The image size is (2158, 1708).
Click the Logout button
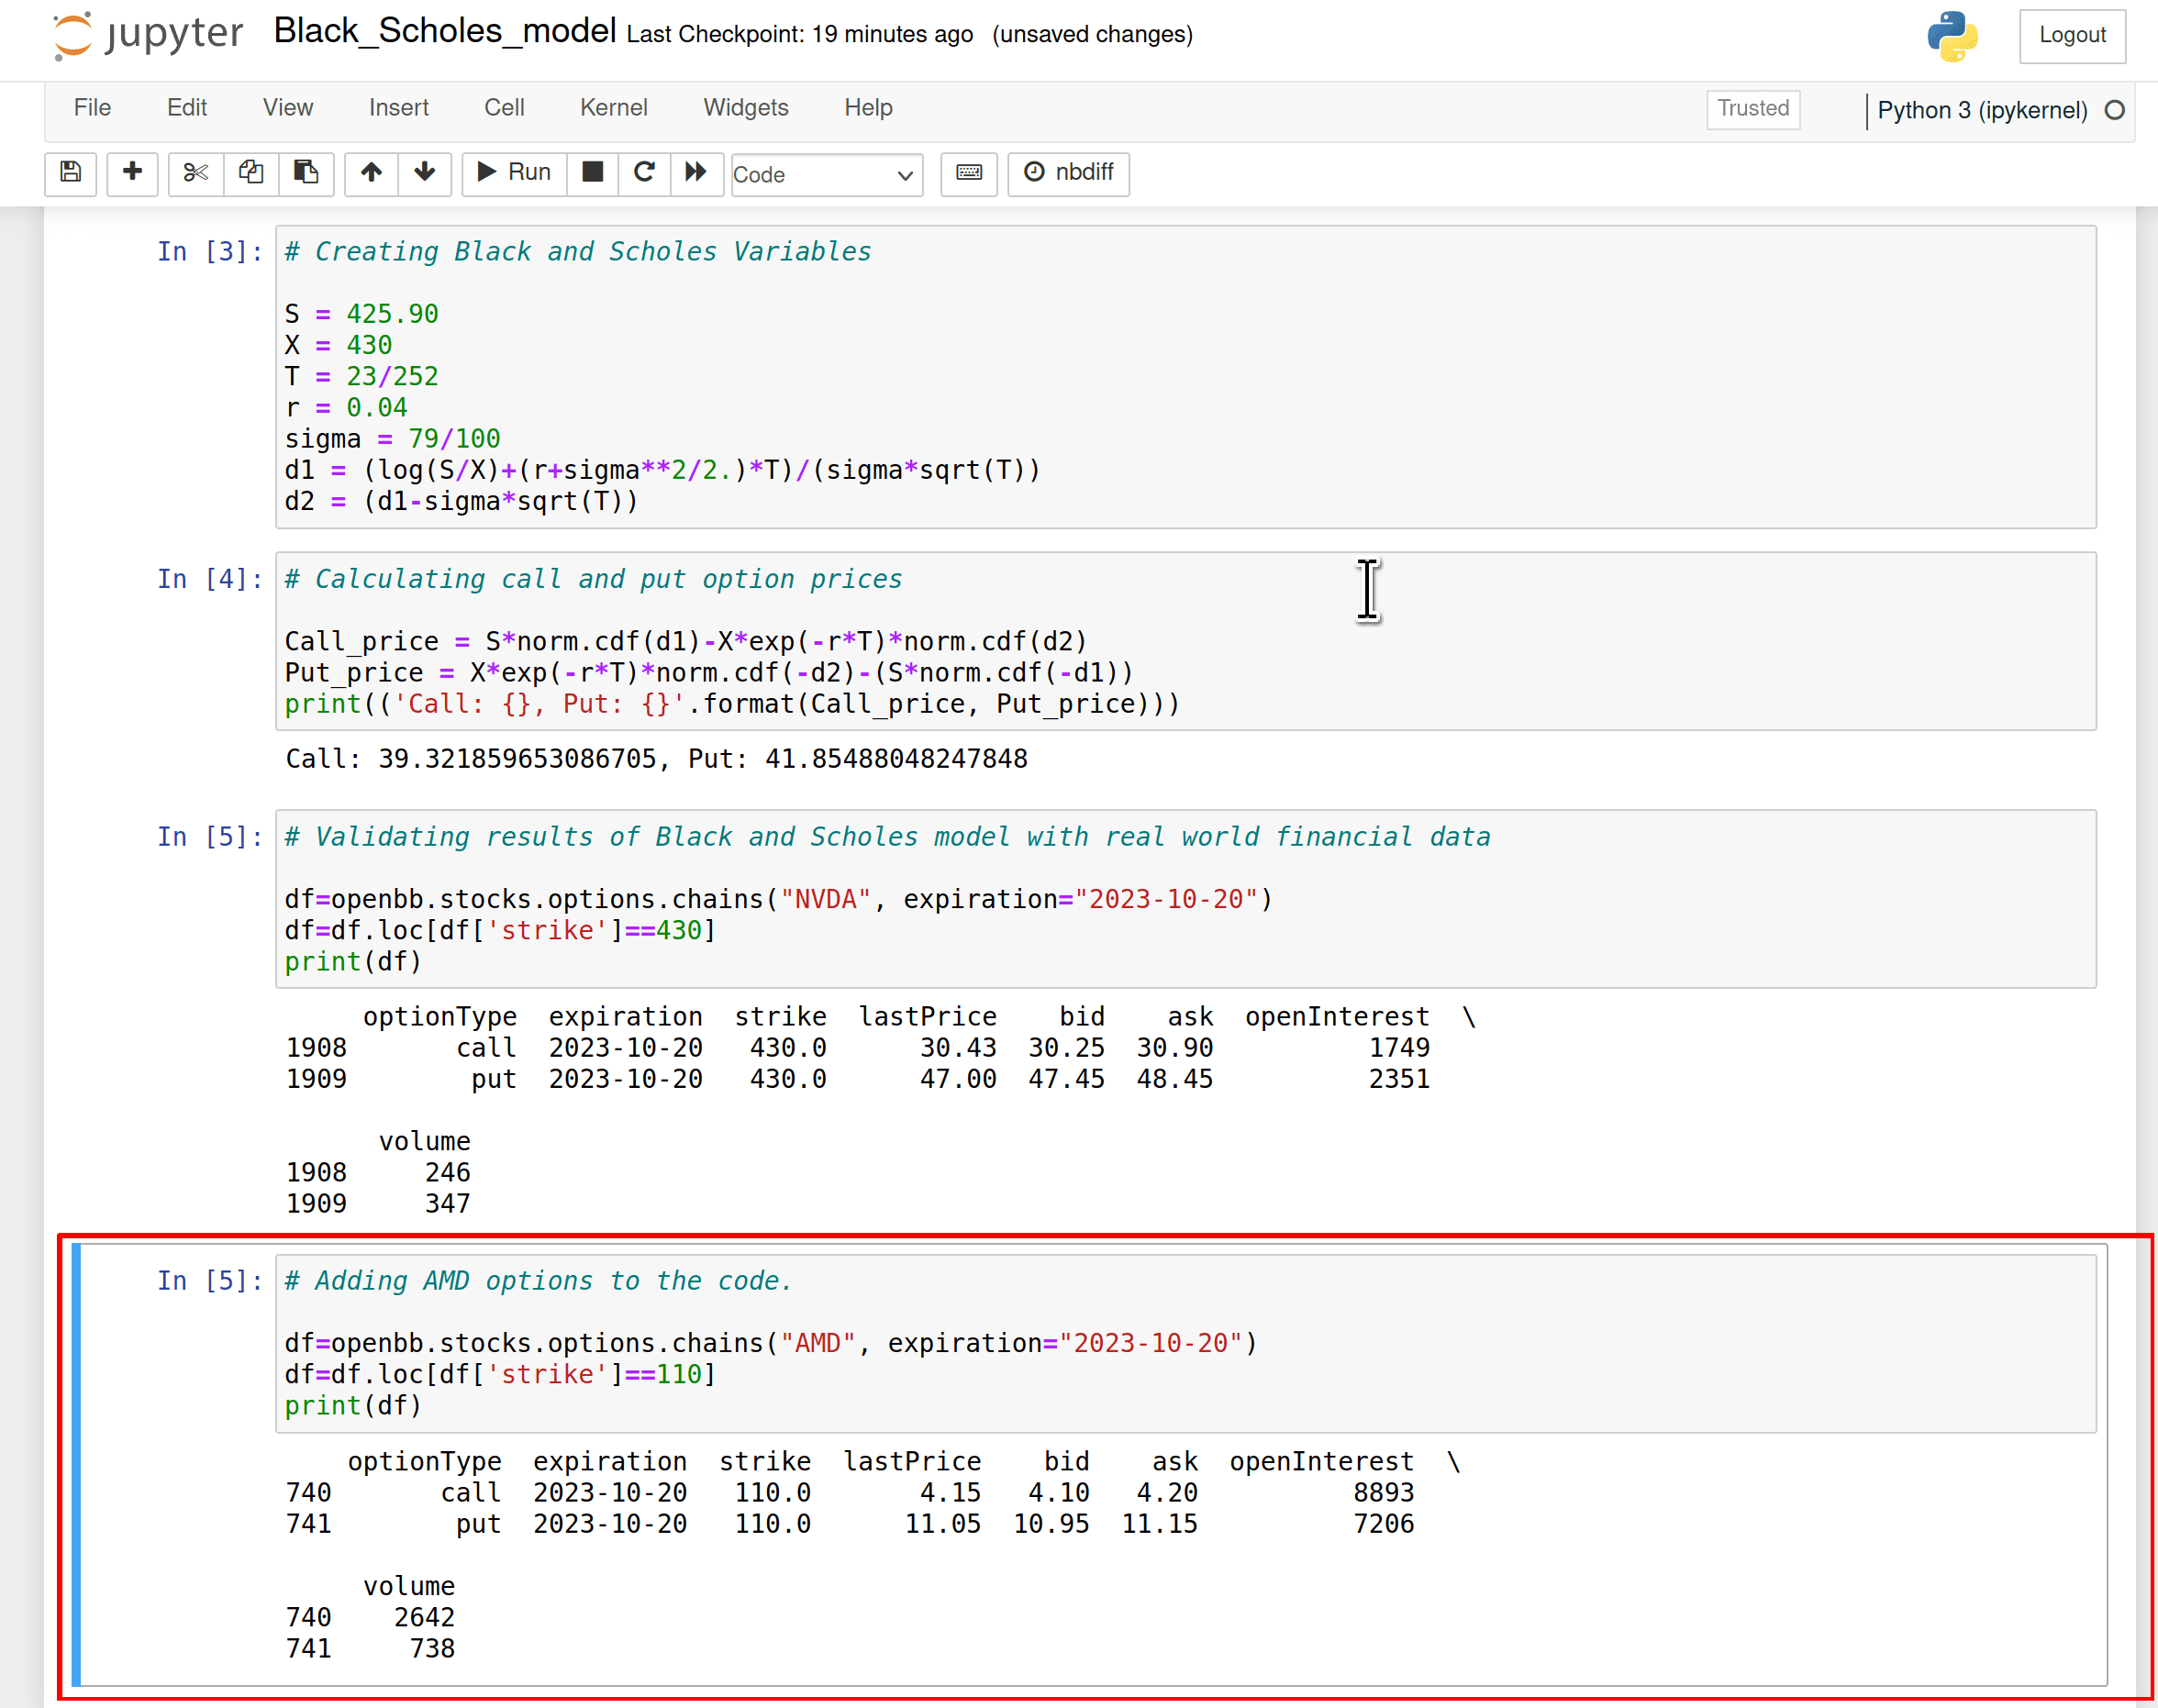pyautogui.click(x=2072, y=36)
